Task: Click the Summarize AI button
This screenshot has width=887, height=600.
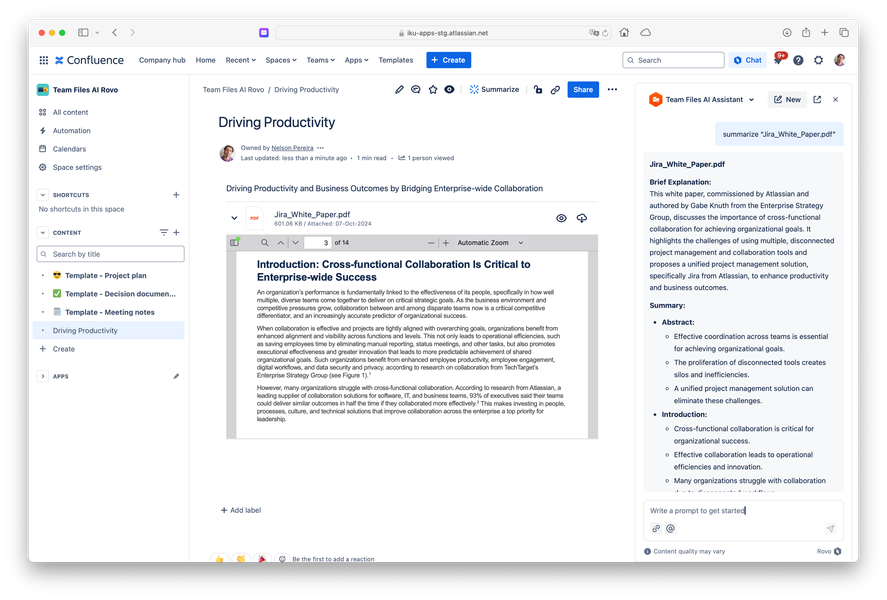Action: point(494,89)
